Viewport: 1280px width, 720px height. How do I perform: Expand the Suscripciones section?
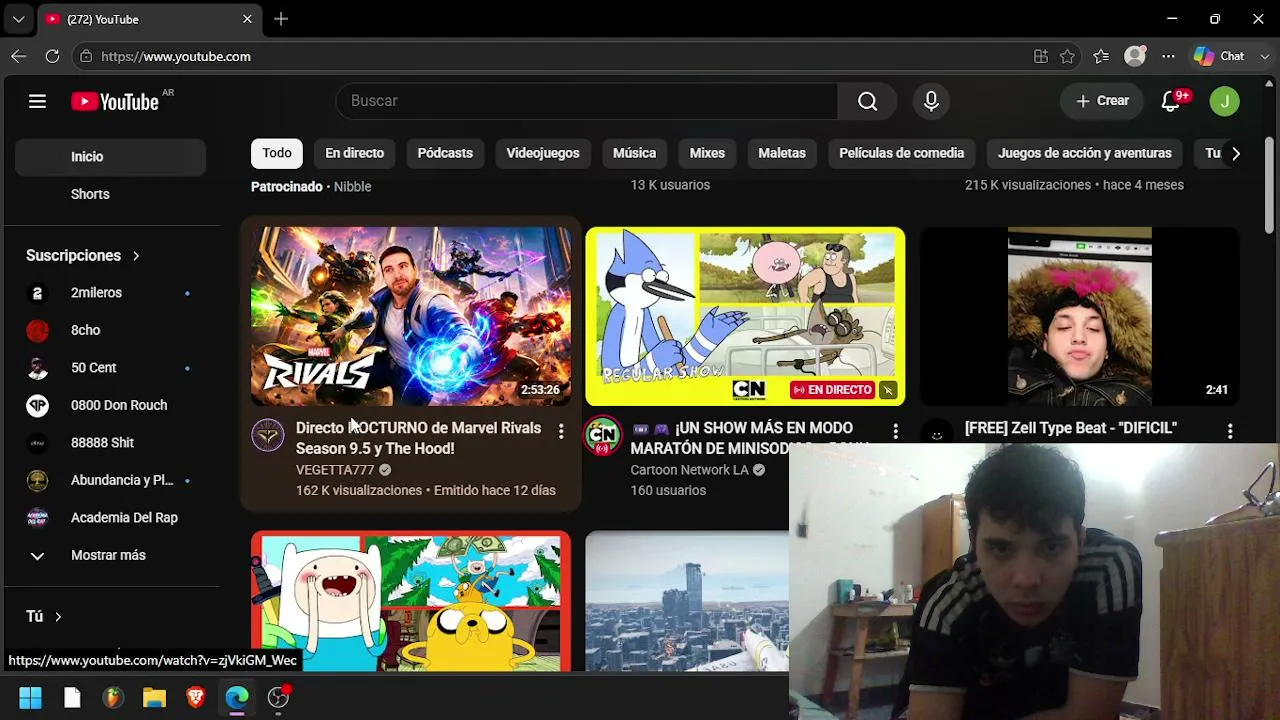83,255
